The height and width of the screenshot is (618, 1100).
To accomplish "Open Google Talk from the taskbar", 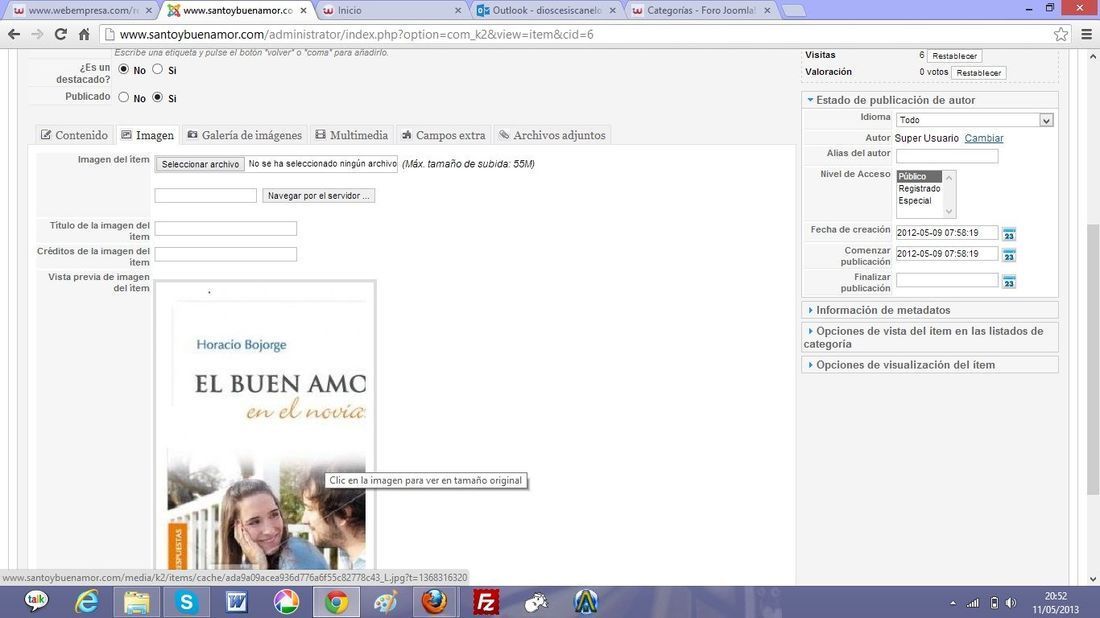I will click(36, 601).
